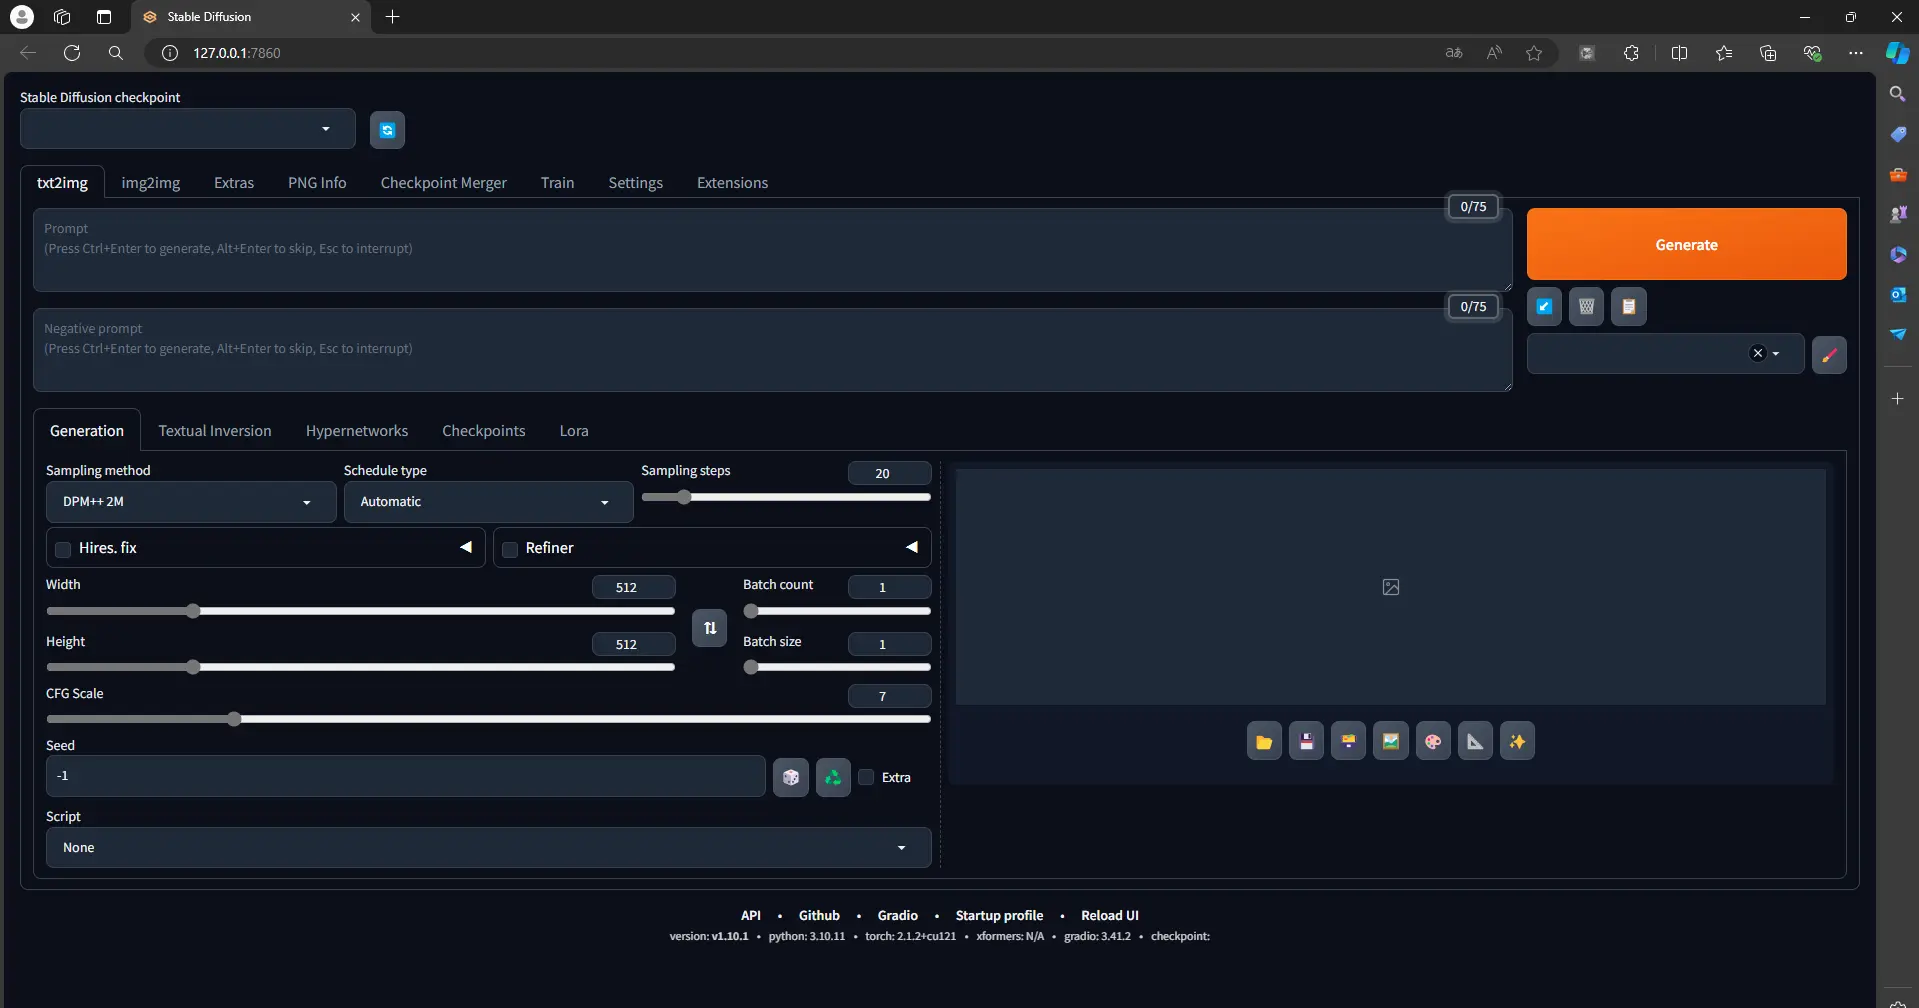Refresh the browser page

72,53
